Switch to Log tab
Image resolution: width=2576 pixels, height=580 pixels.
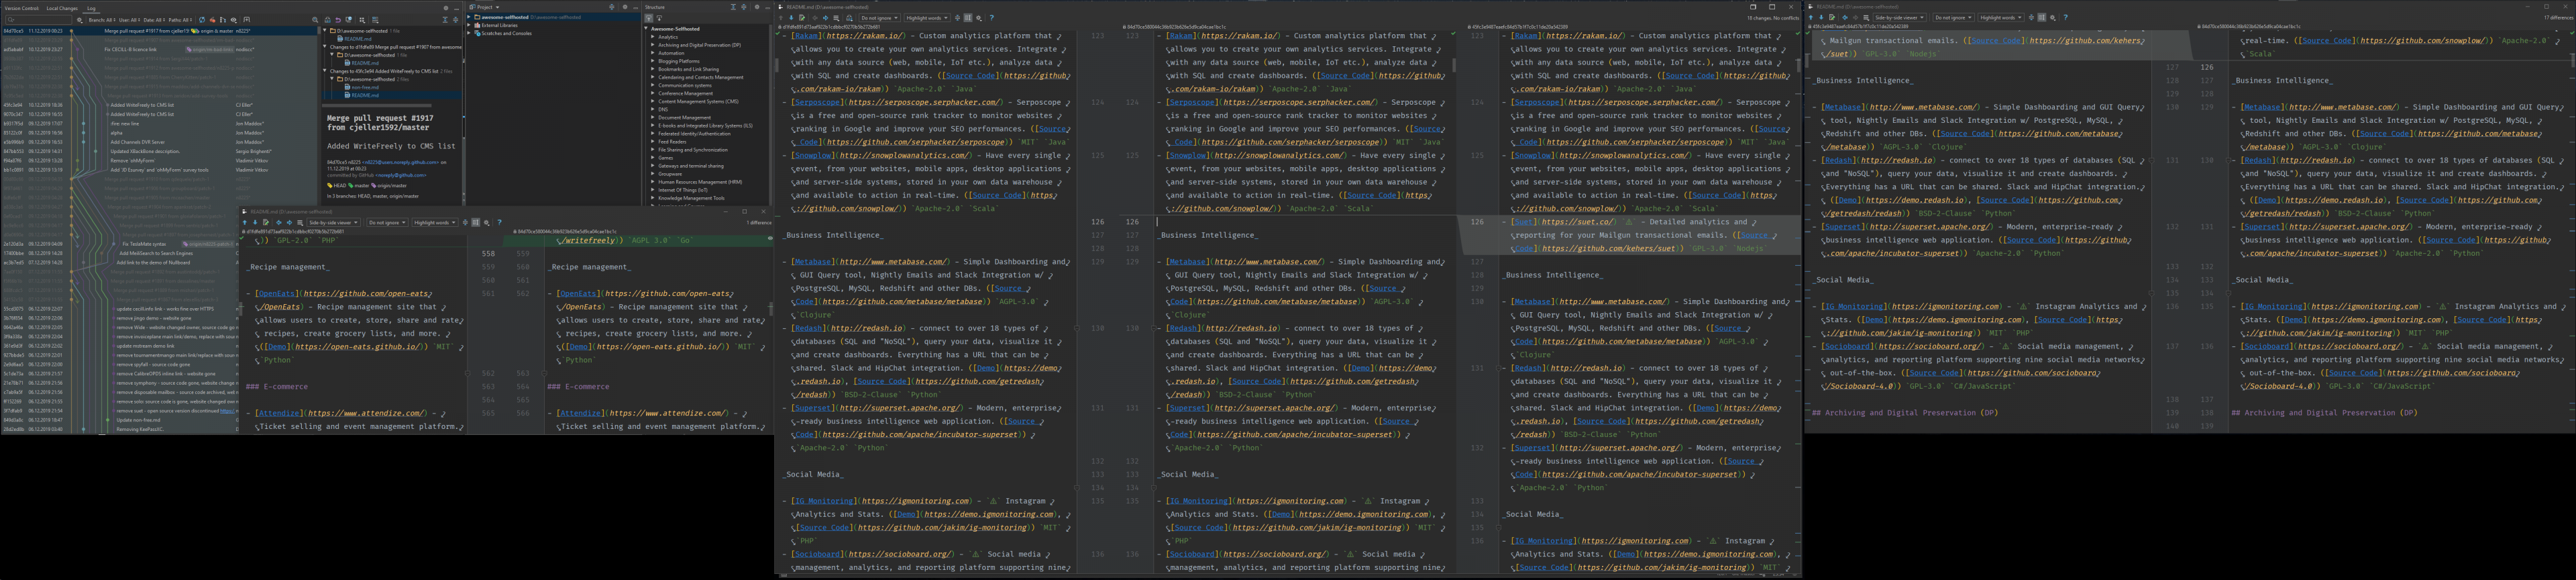coord(91,8)
